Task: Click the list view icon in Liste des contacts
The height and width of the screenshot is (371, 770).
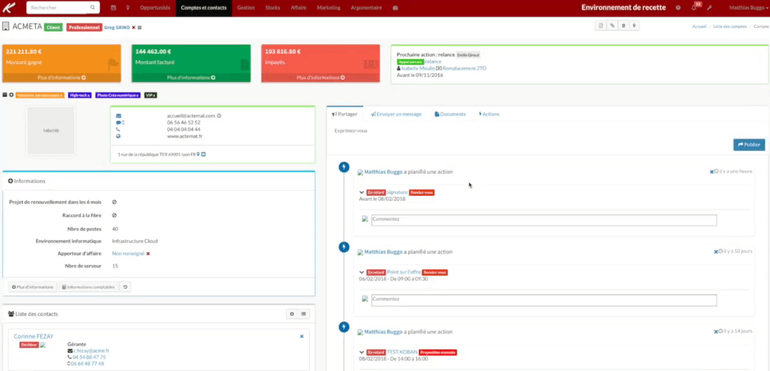Action: [304, 314]
